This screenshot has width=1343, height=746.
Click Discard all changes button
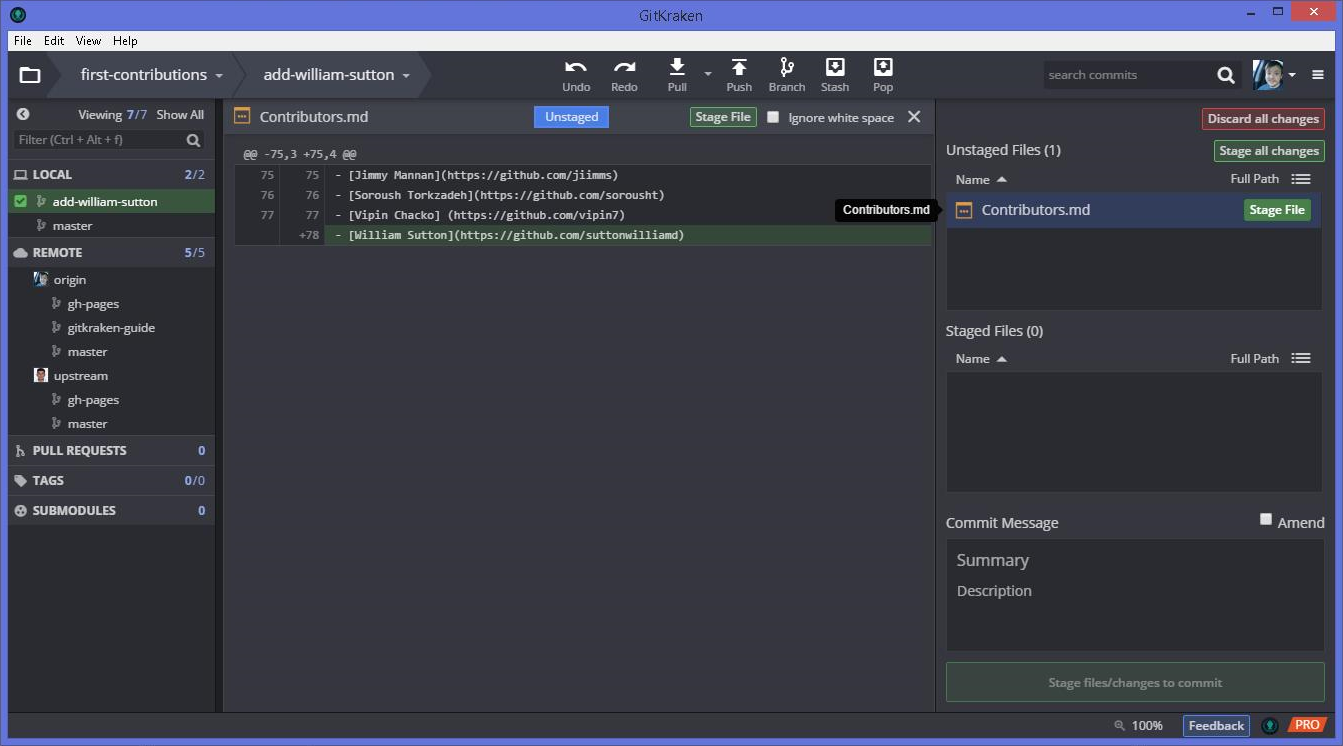[1263, 119]
